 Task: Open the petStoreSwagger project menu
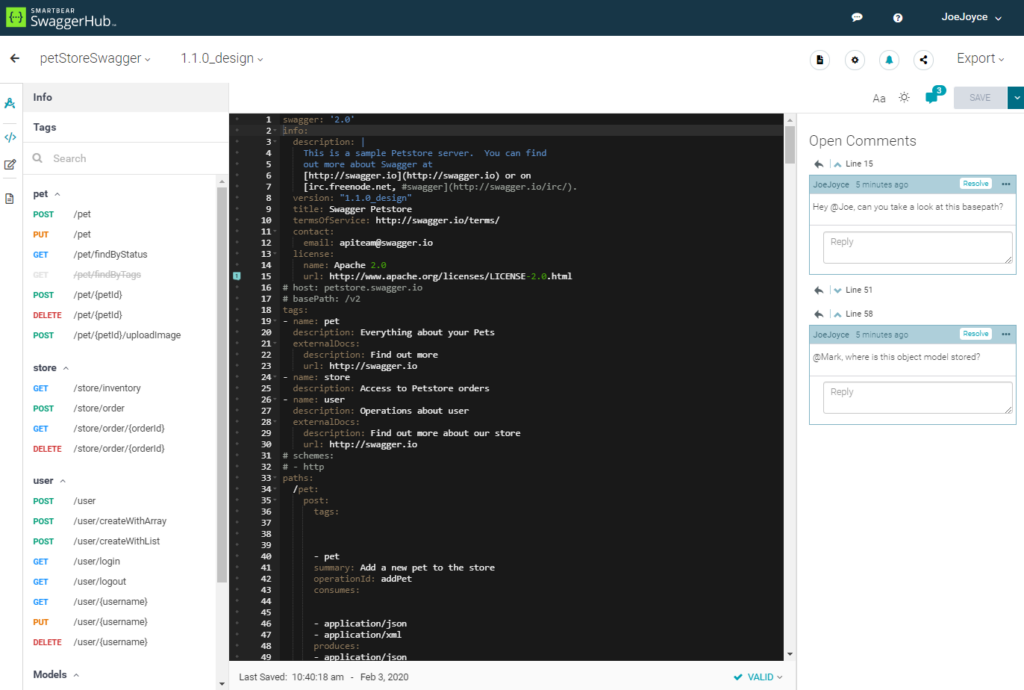96,58
